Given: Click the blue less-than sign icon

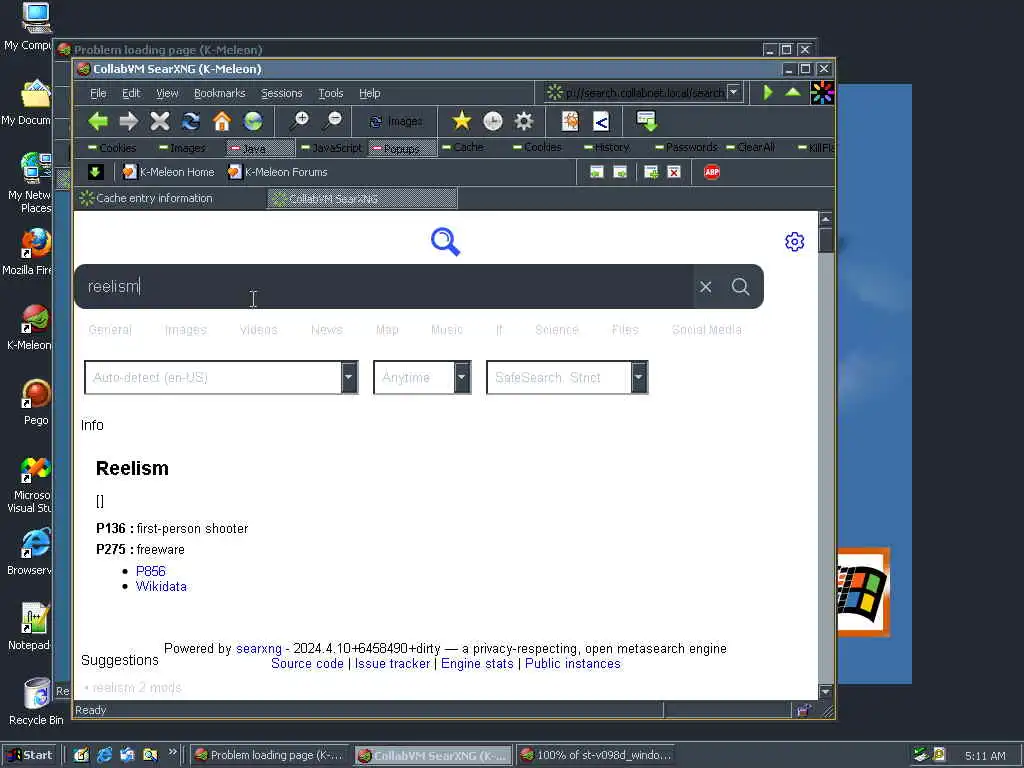Looking at the screenshot, I should (601, 121).
